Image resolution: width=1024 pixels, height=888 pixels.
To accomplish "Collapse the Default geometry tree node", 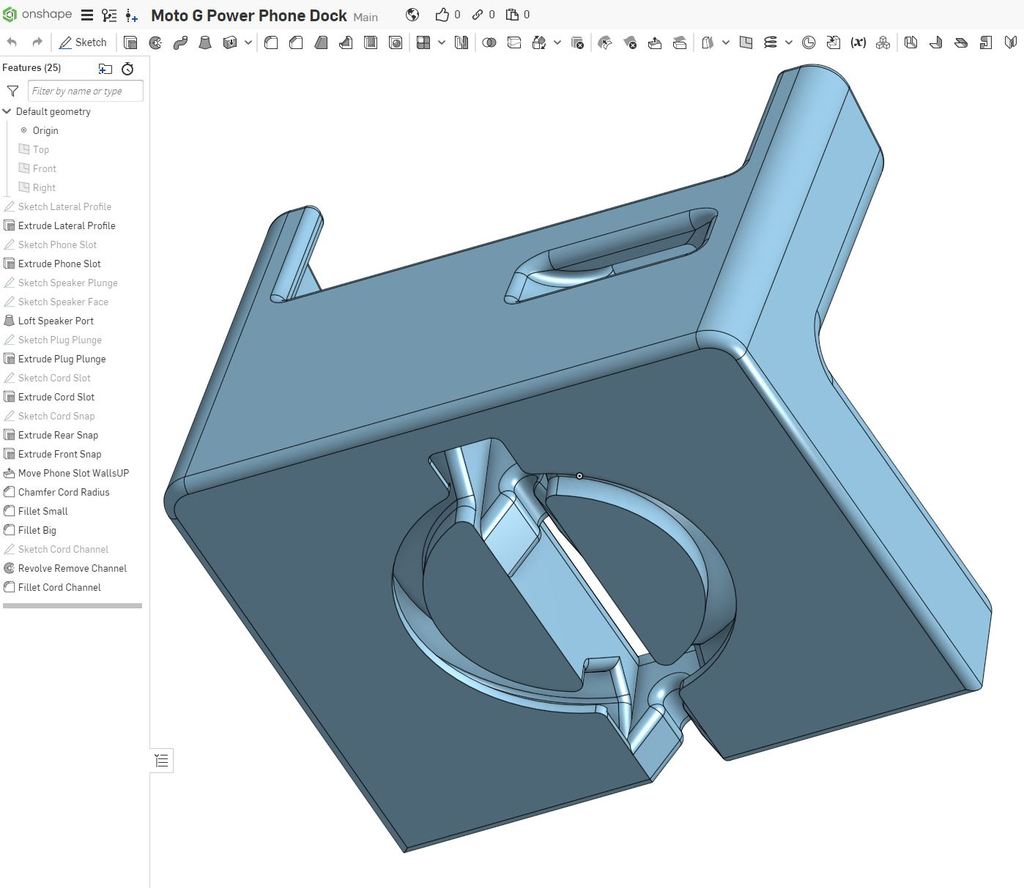I will pyautogui.click(x=8, y=111).
